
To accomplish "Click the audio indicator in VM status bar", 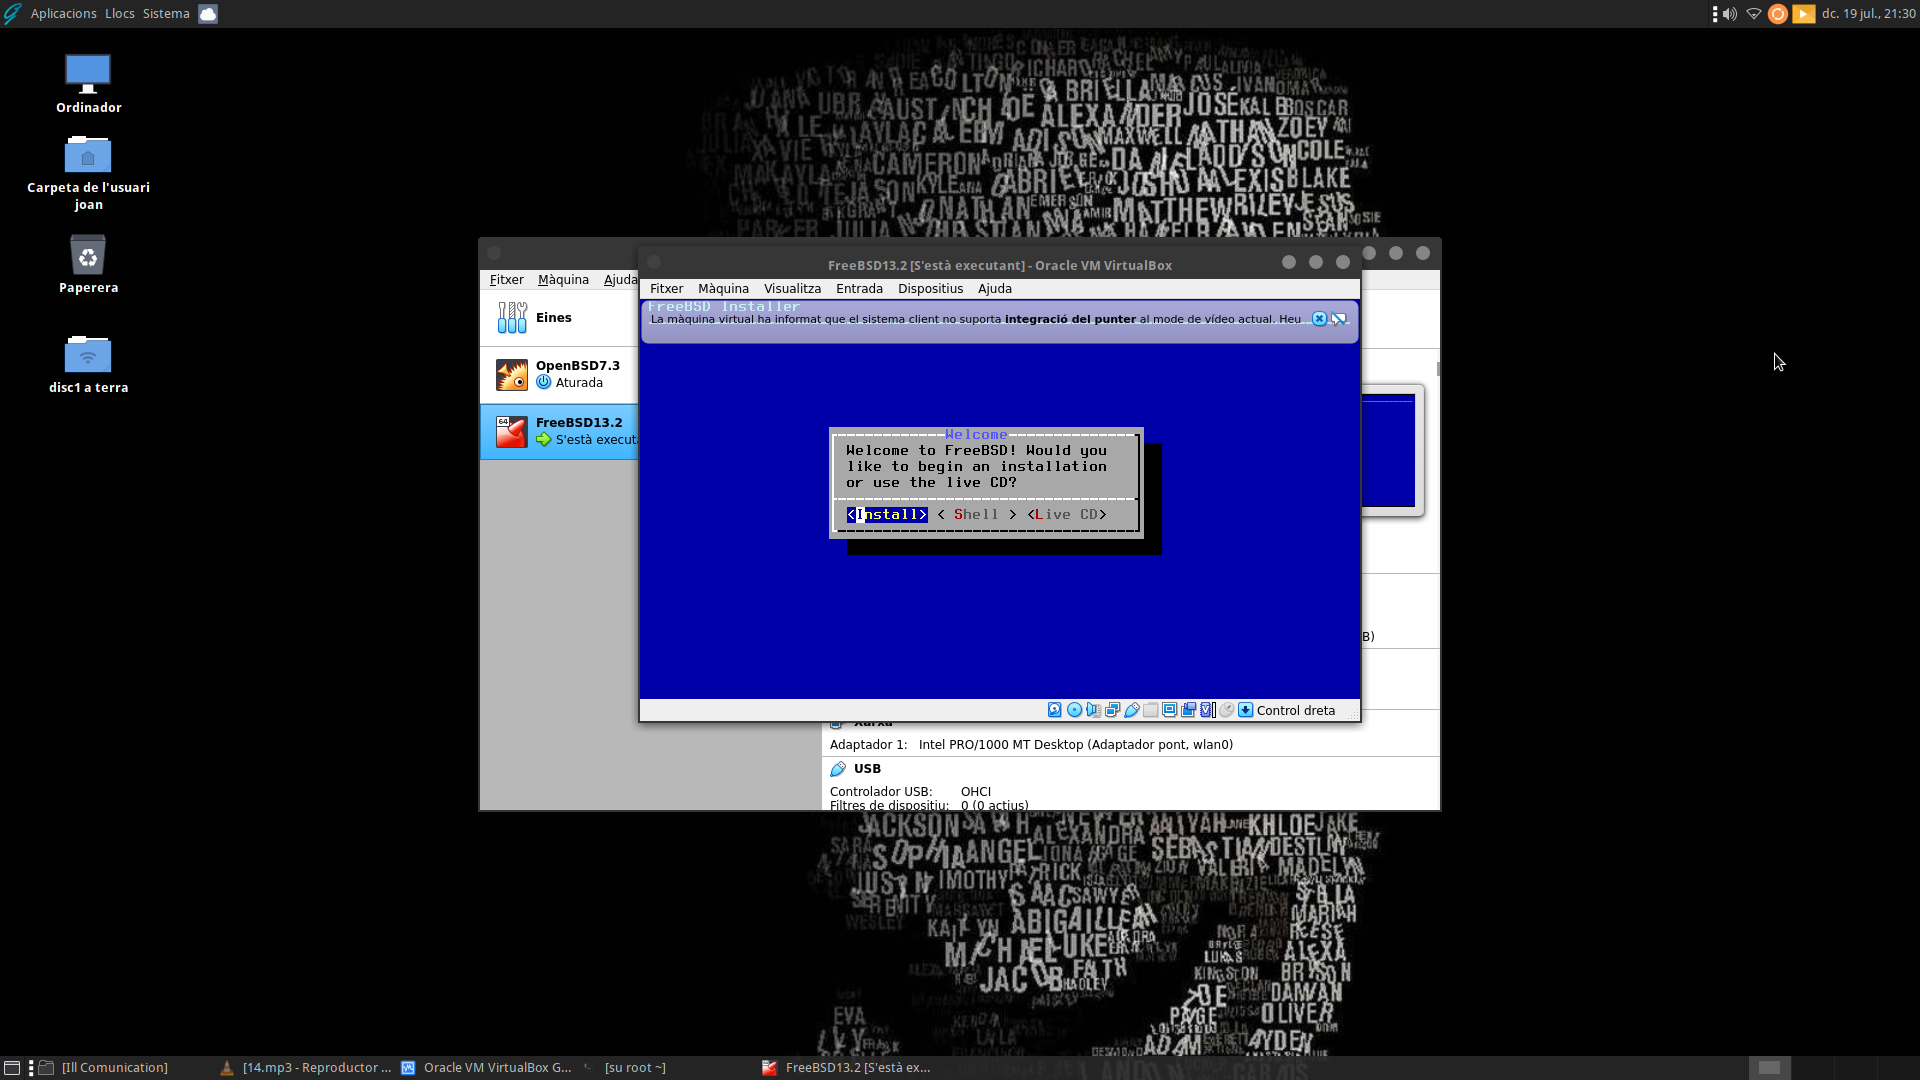I will (x=1093, y=710).
